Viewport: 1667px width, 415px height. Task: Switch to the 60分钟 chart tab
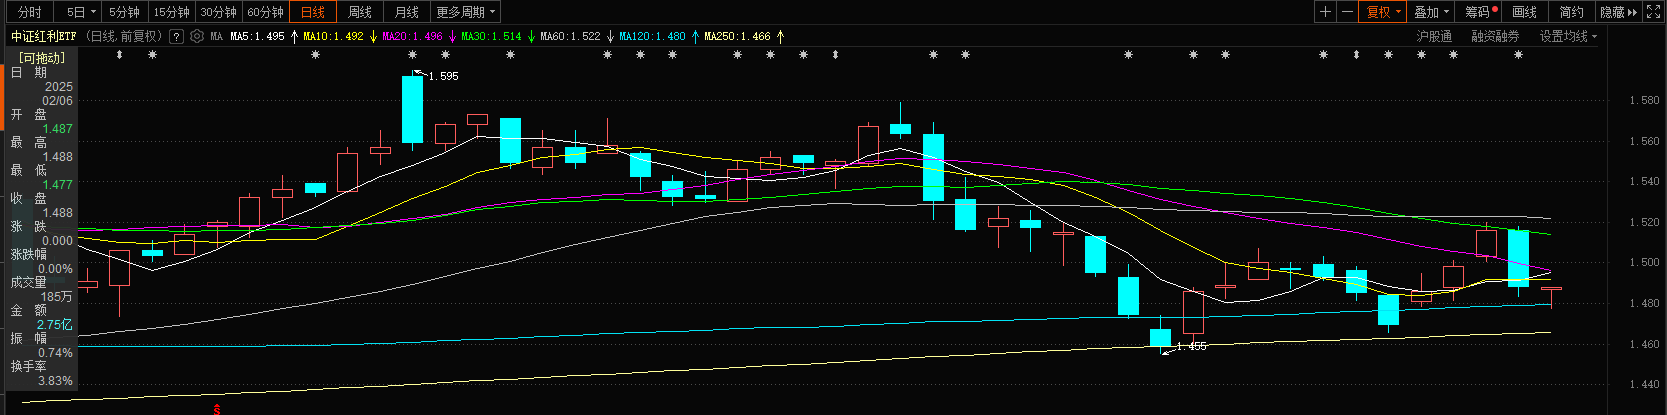point(266,12)
